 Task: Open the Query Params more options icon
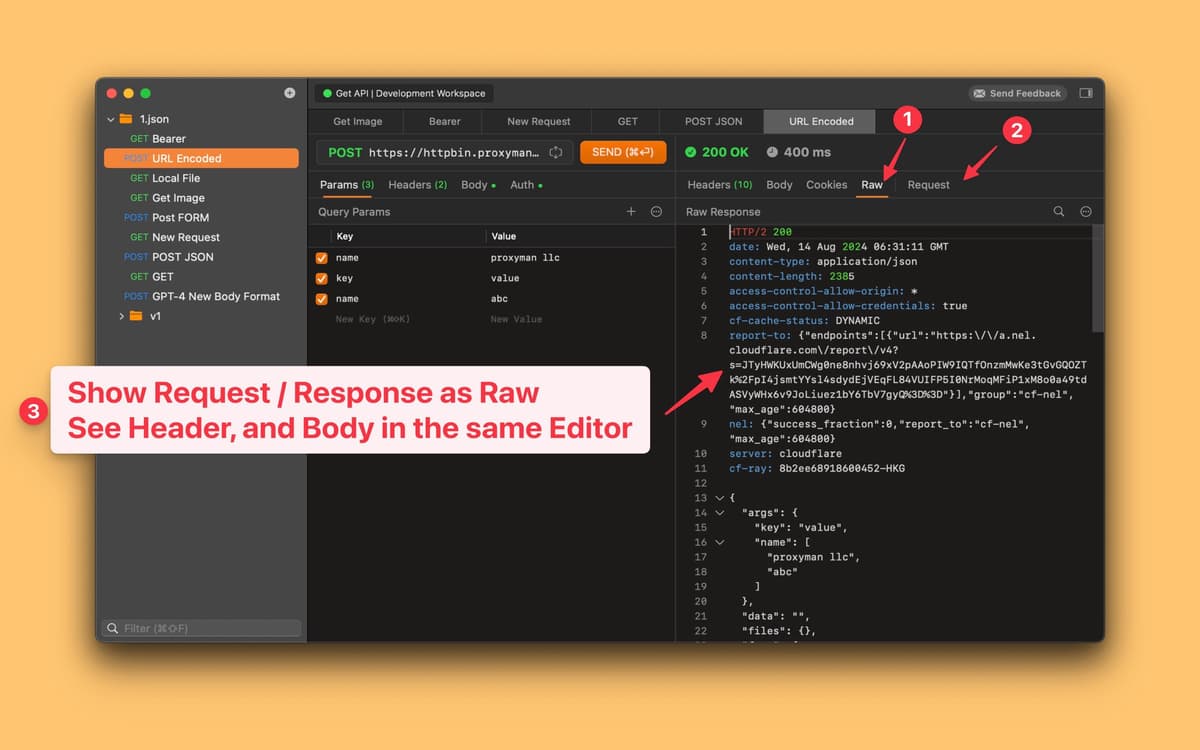click(656, 212)
